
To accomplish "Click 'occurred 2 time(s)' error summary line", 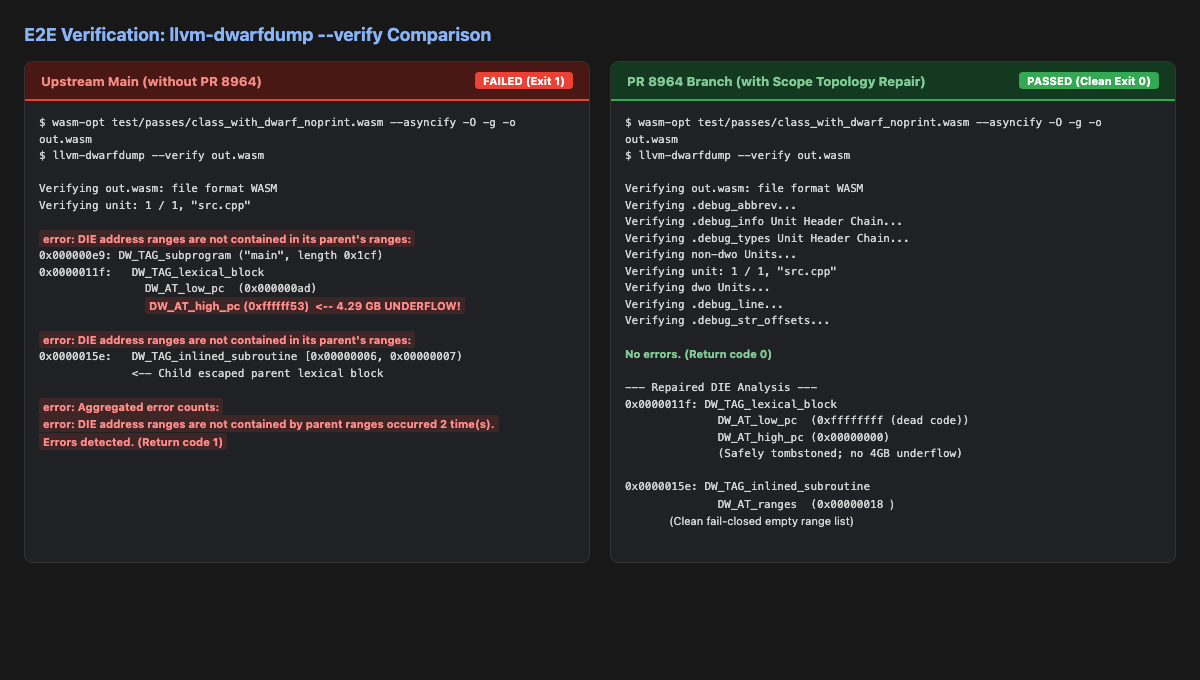I will tap(268, 424).
